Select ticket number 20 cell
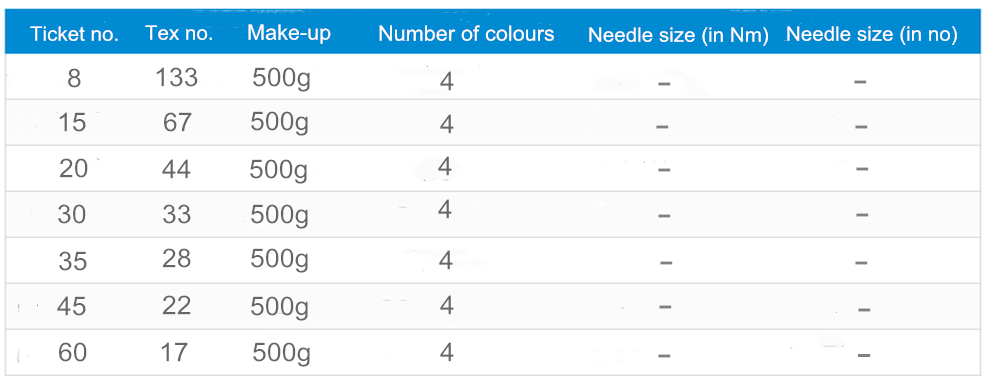986x376 pixels. 73,169
